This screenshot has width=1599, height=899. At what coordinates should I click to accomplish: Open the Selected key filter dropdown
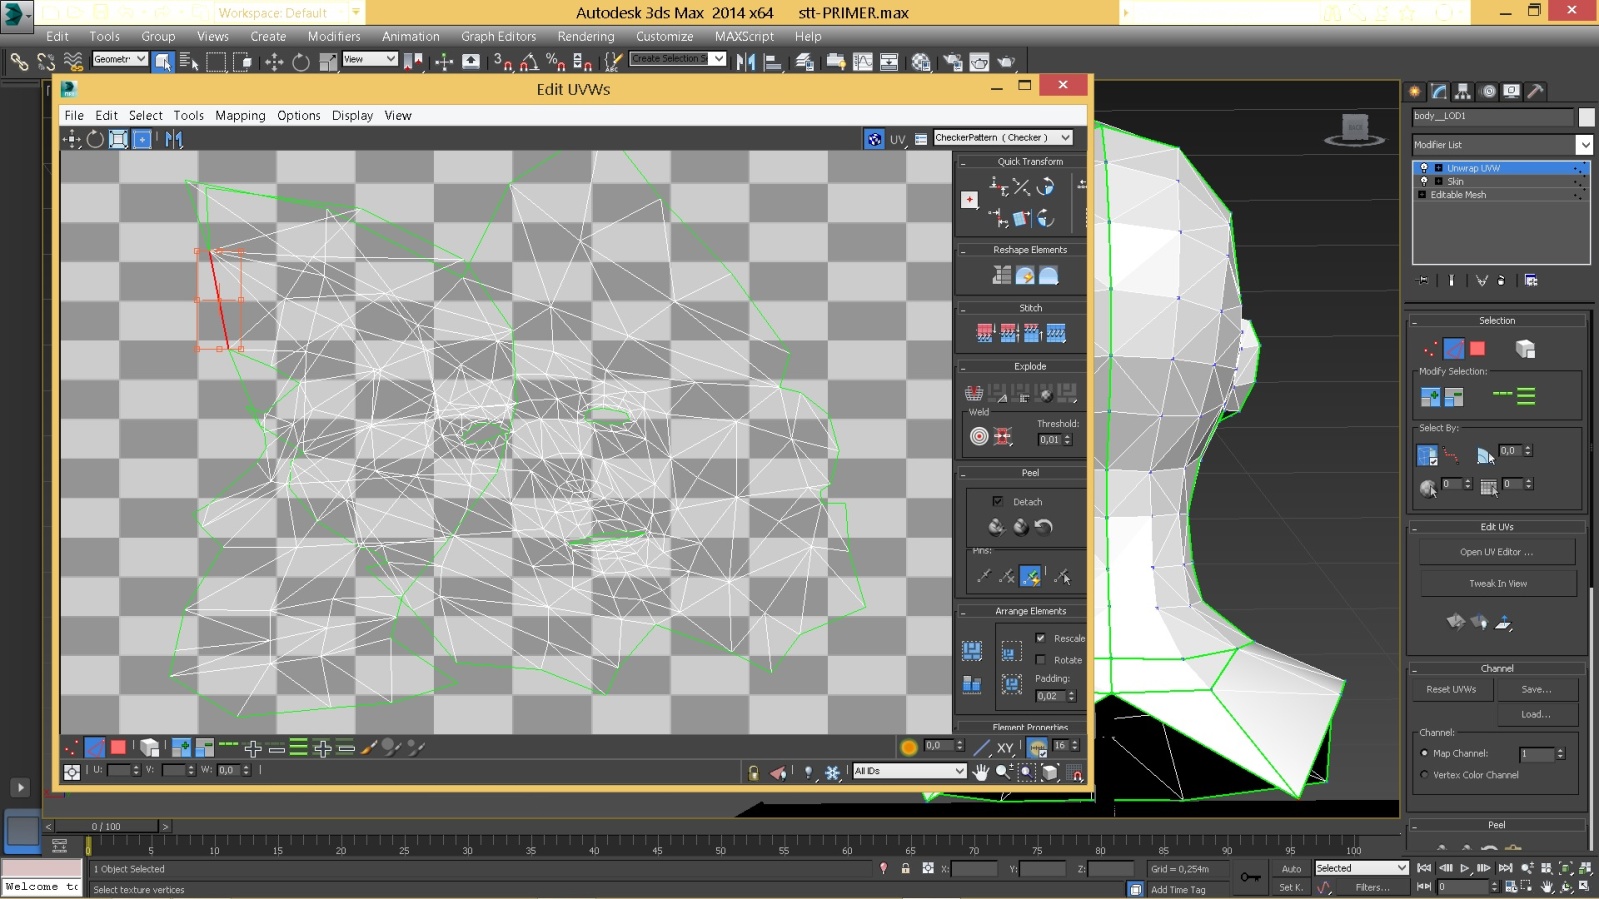[1361, 868]
